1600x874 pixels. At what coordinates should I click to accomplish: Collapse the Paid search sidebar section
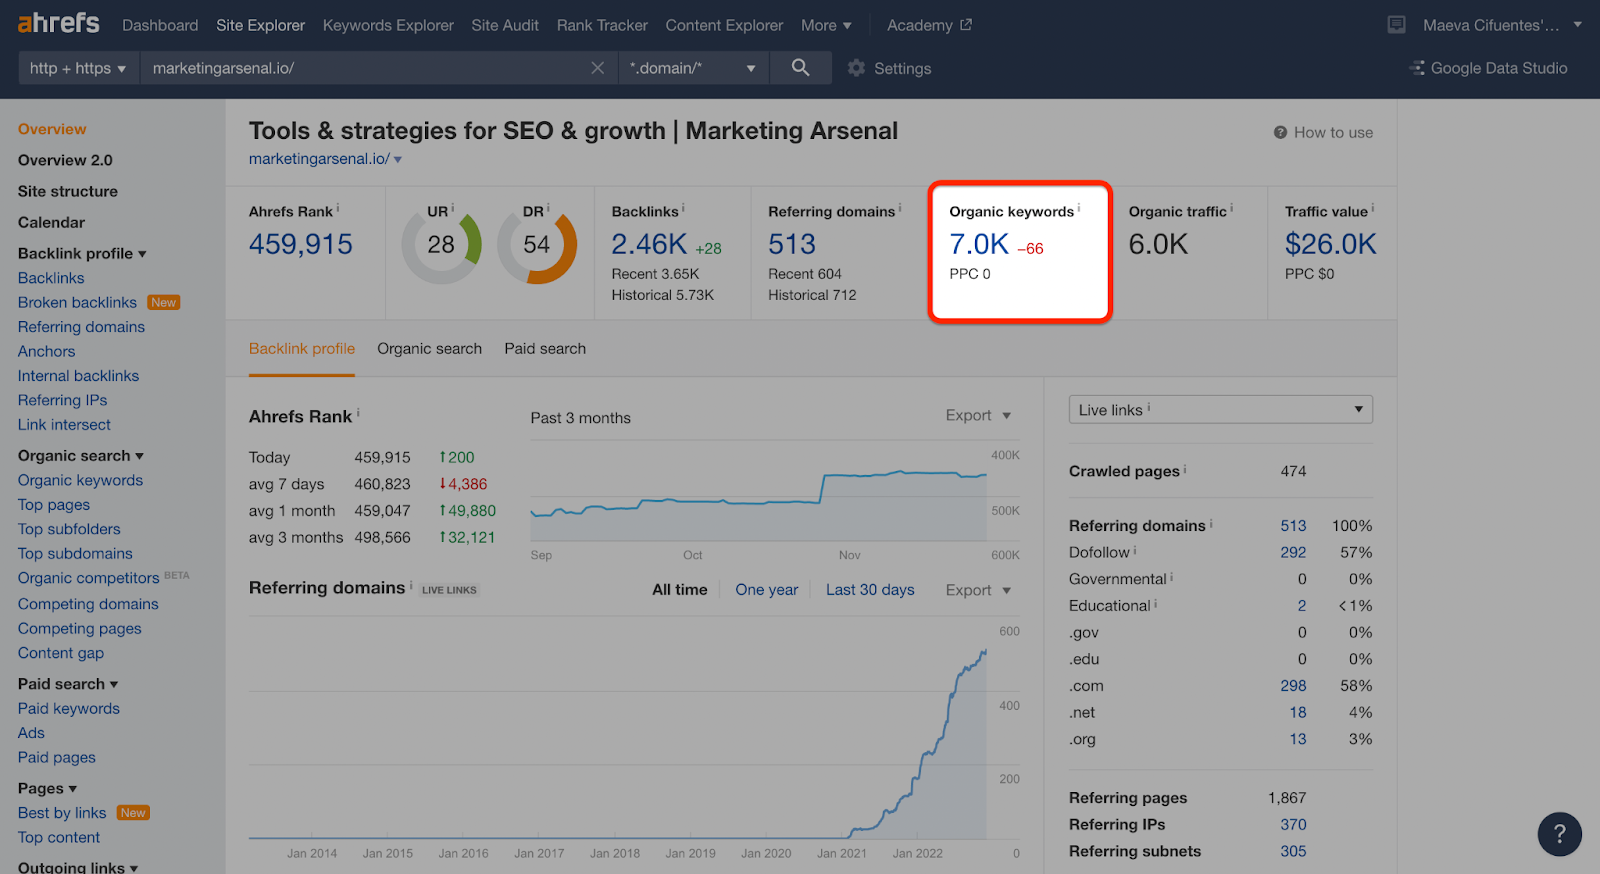(x=68, y=684)
